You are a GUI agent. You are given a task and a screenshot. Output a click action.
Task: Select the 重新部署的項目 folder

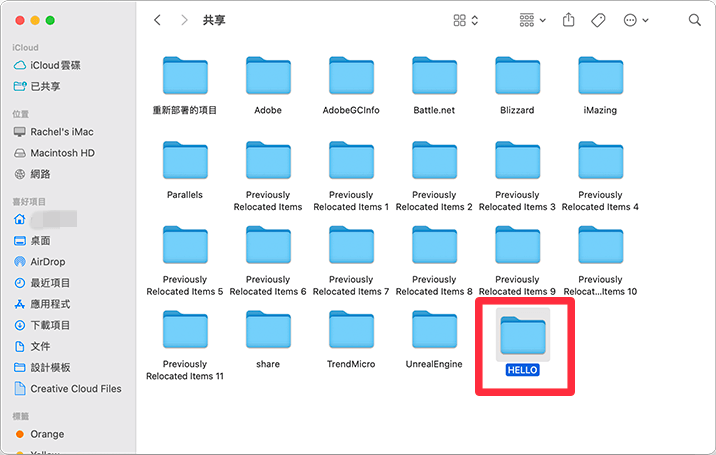click(185, 76)
